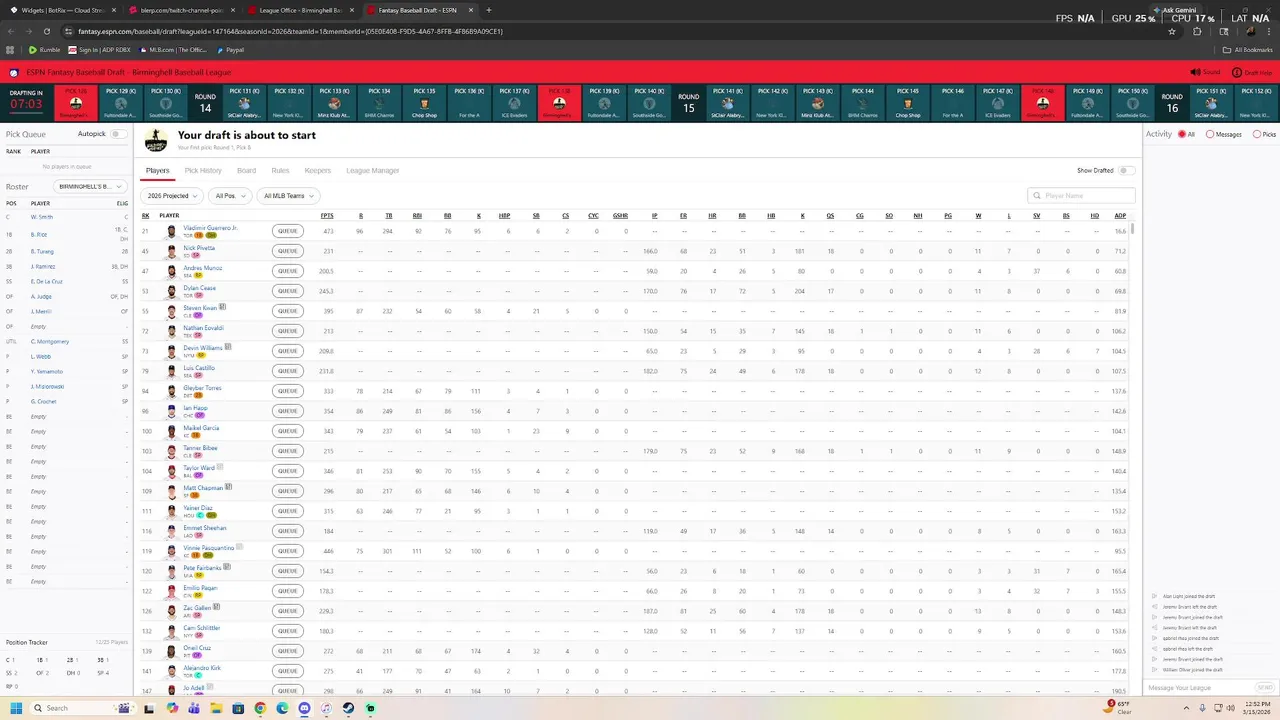The height and width of the screenshot is (720, 1280).
Task: Open the Paypal bookmark
Action: click(x=230, y=50)
